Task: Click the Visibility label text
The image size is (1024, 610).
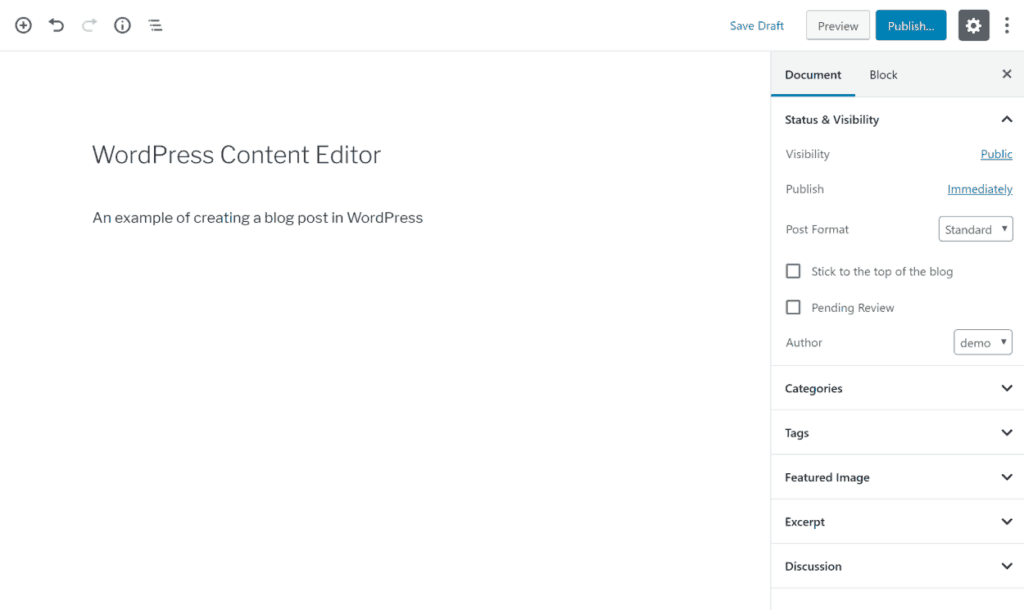Action: (807, 154)
